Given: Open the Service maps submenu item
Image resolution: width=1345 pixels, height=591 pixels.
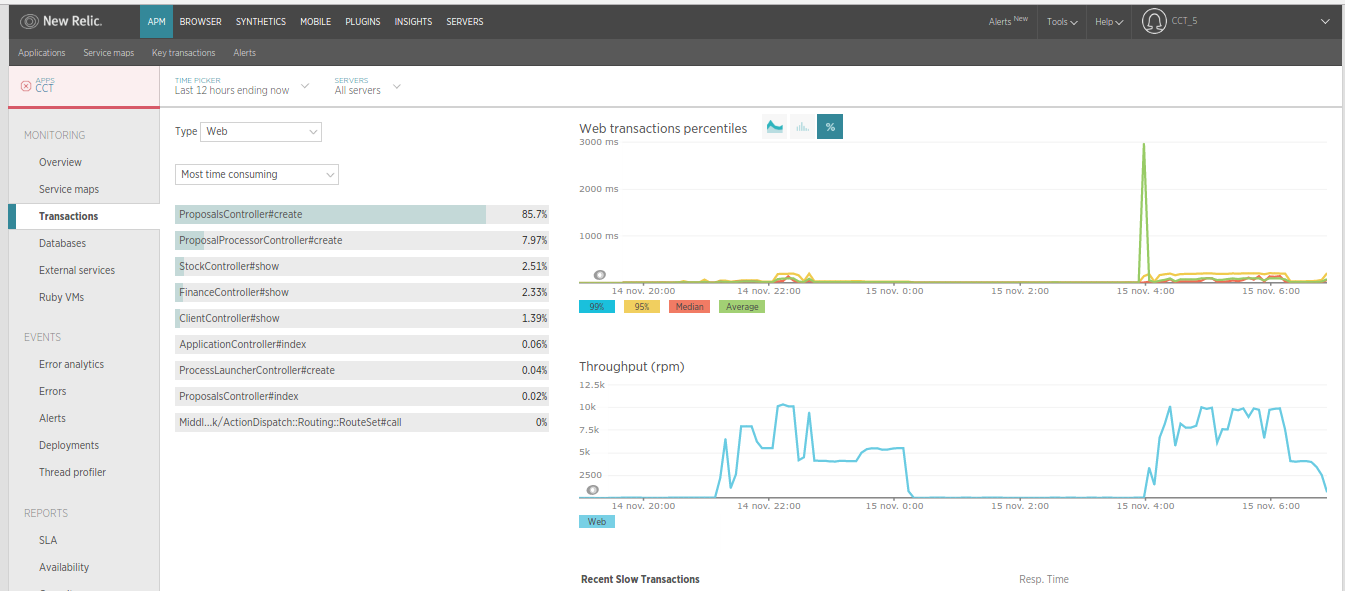Looking at the screenshot, I should click(x=110, y=53).
